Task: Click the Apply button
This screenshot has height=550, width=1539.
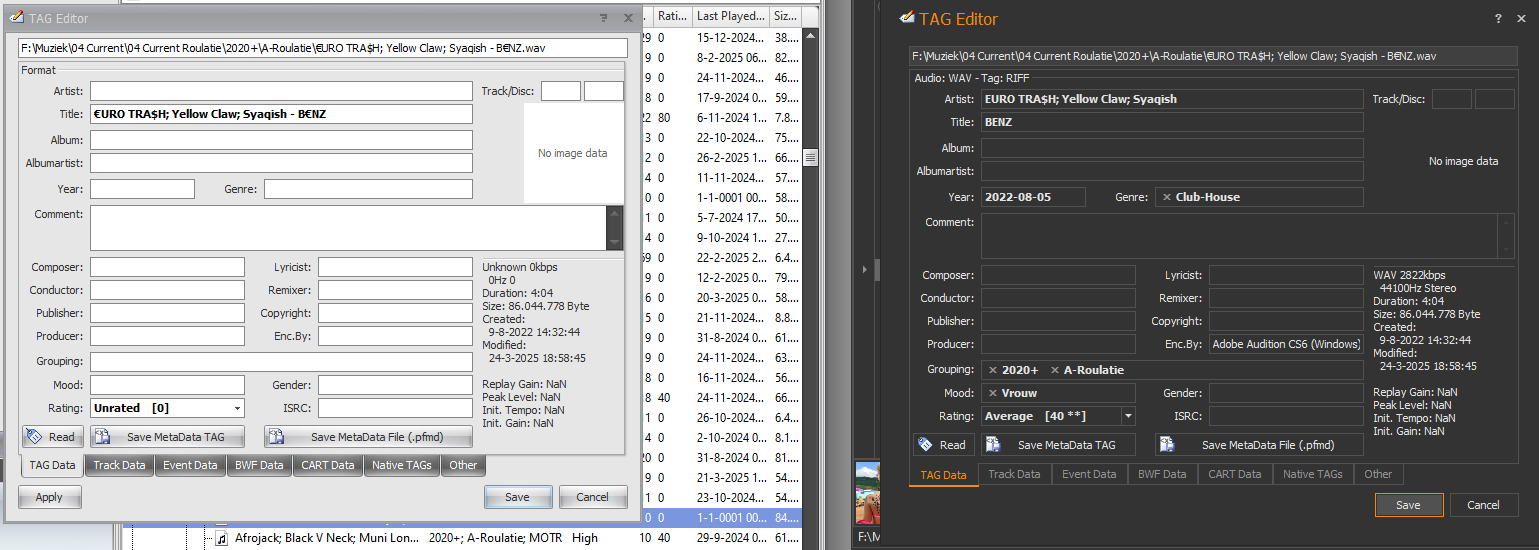Action: point(49,497)
